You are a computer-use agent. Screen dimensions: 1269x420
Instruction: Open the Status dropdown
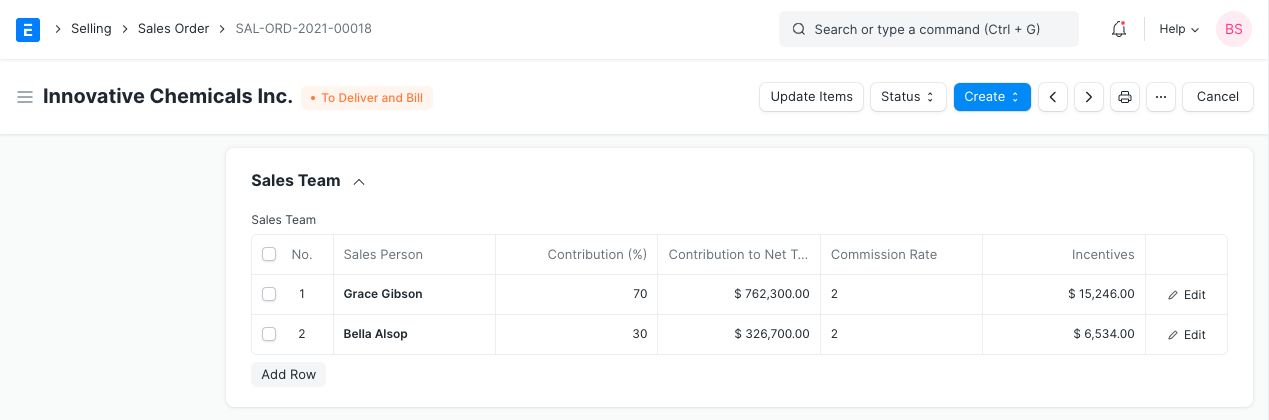click(x=907, y=97)
